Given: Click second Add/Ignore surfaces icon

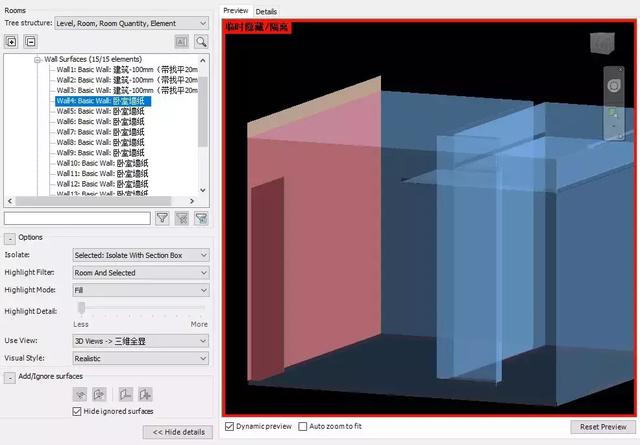Looking at the screenshot, I should [x=99, y=394].
